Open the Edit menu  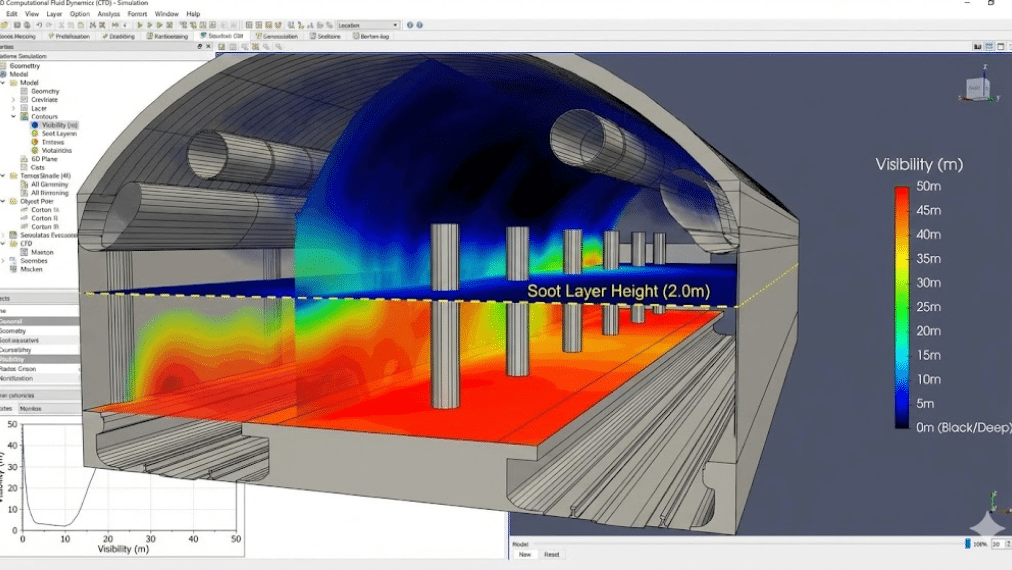pyautogui.click(x=12, y=14)
